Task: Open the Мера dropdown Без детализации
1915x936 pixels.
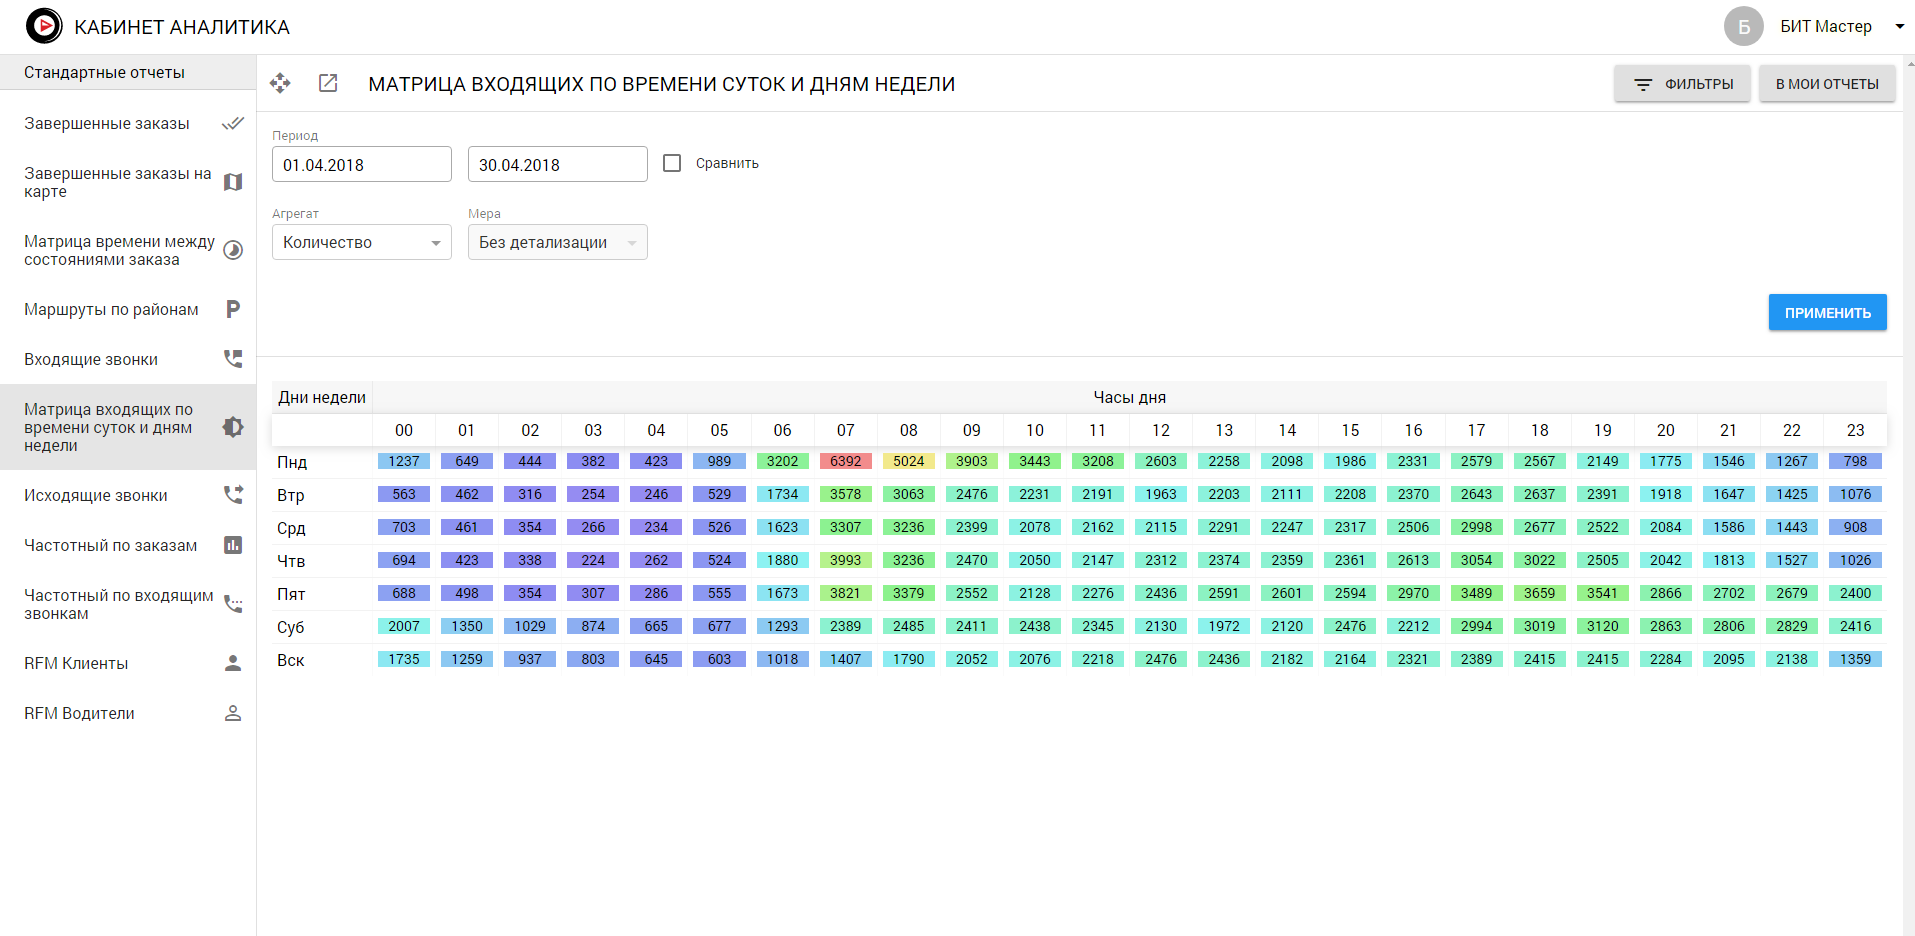Action: click(x=557, y=242)
